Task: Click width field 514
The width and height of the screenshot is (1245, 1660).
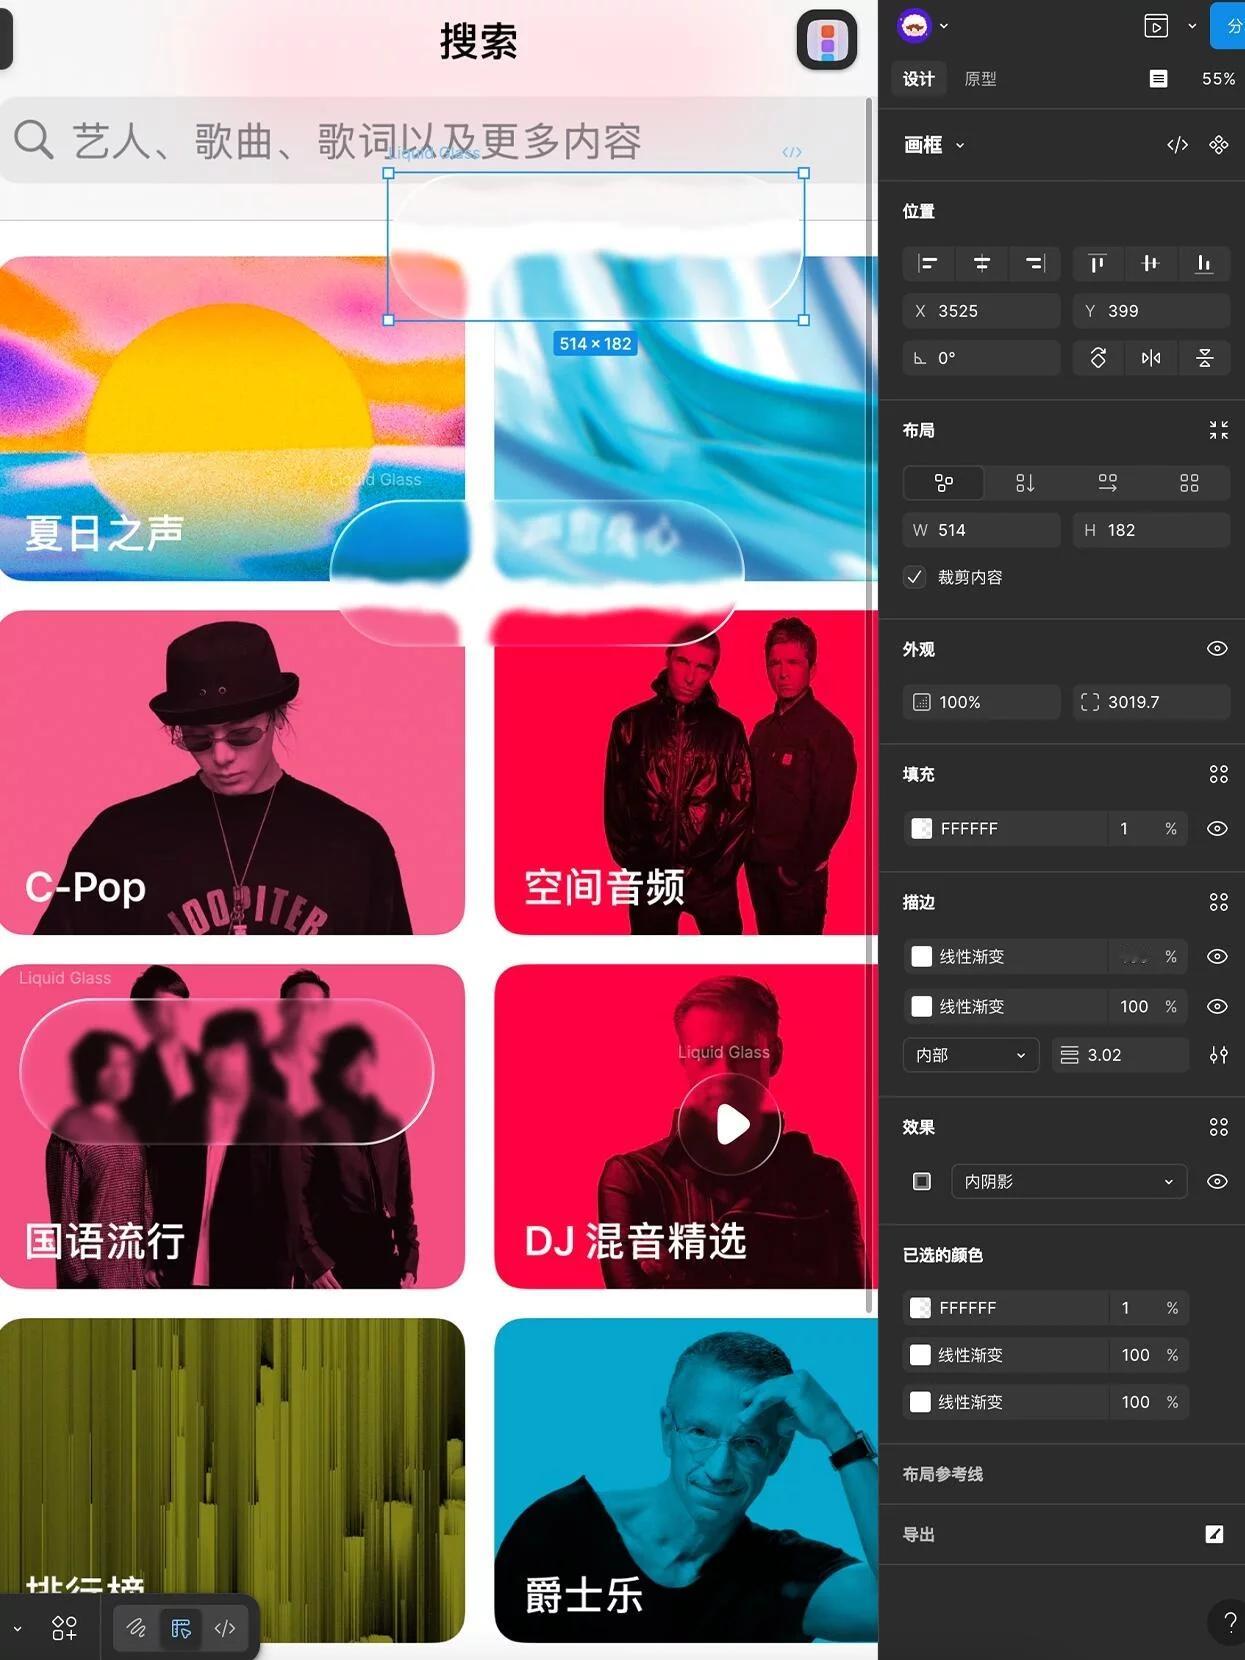Action: [x=981, y=530]
